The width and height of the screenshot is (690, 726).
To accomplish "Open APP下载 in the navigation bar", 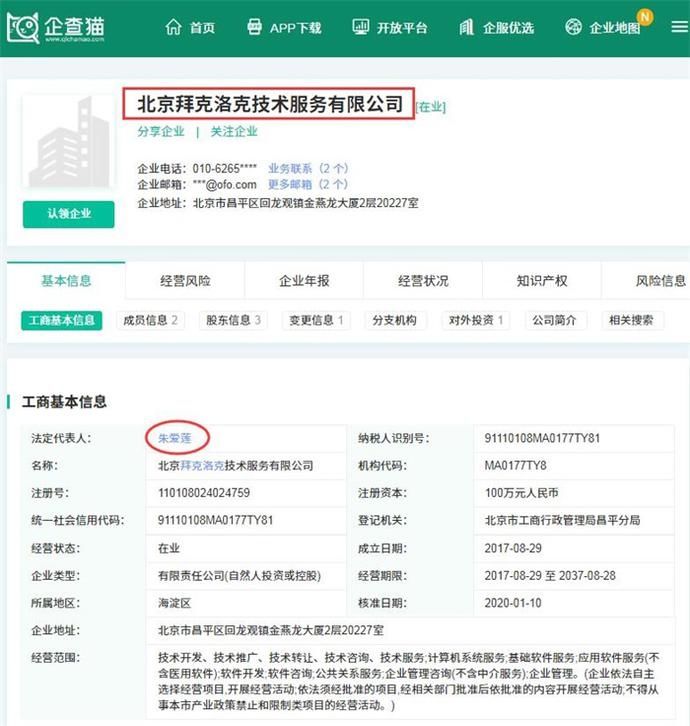I will tap(295, 28).
